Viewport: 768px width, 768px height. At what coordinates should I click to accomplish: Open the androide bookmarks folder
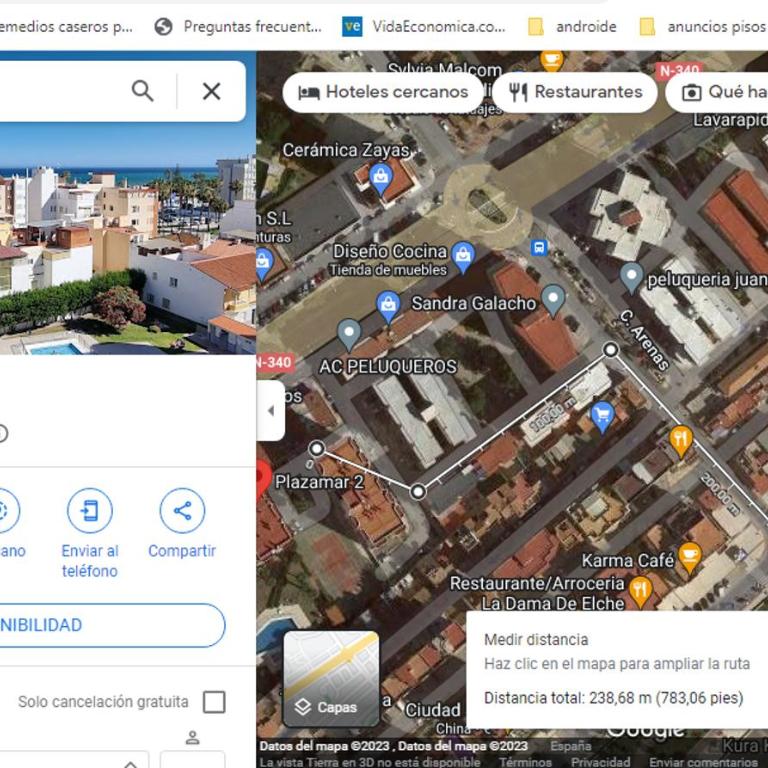click(572, 26)
